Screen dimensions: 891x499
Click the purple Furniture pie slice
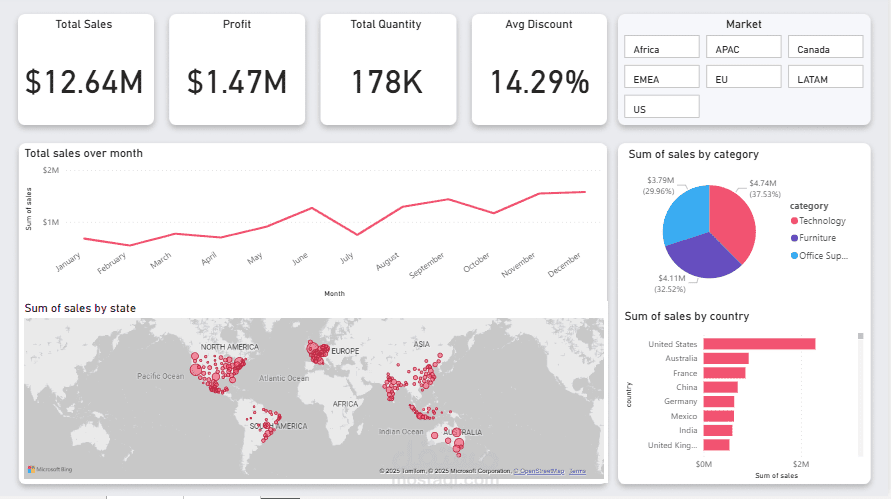point(705,257)
